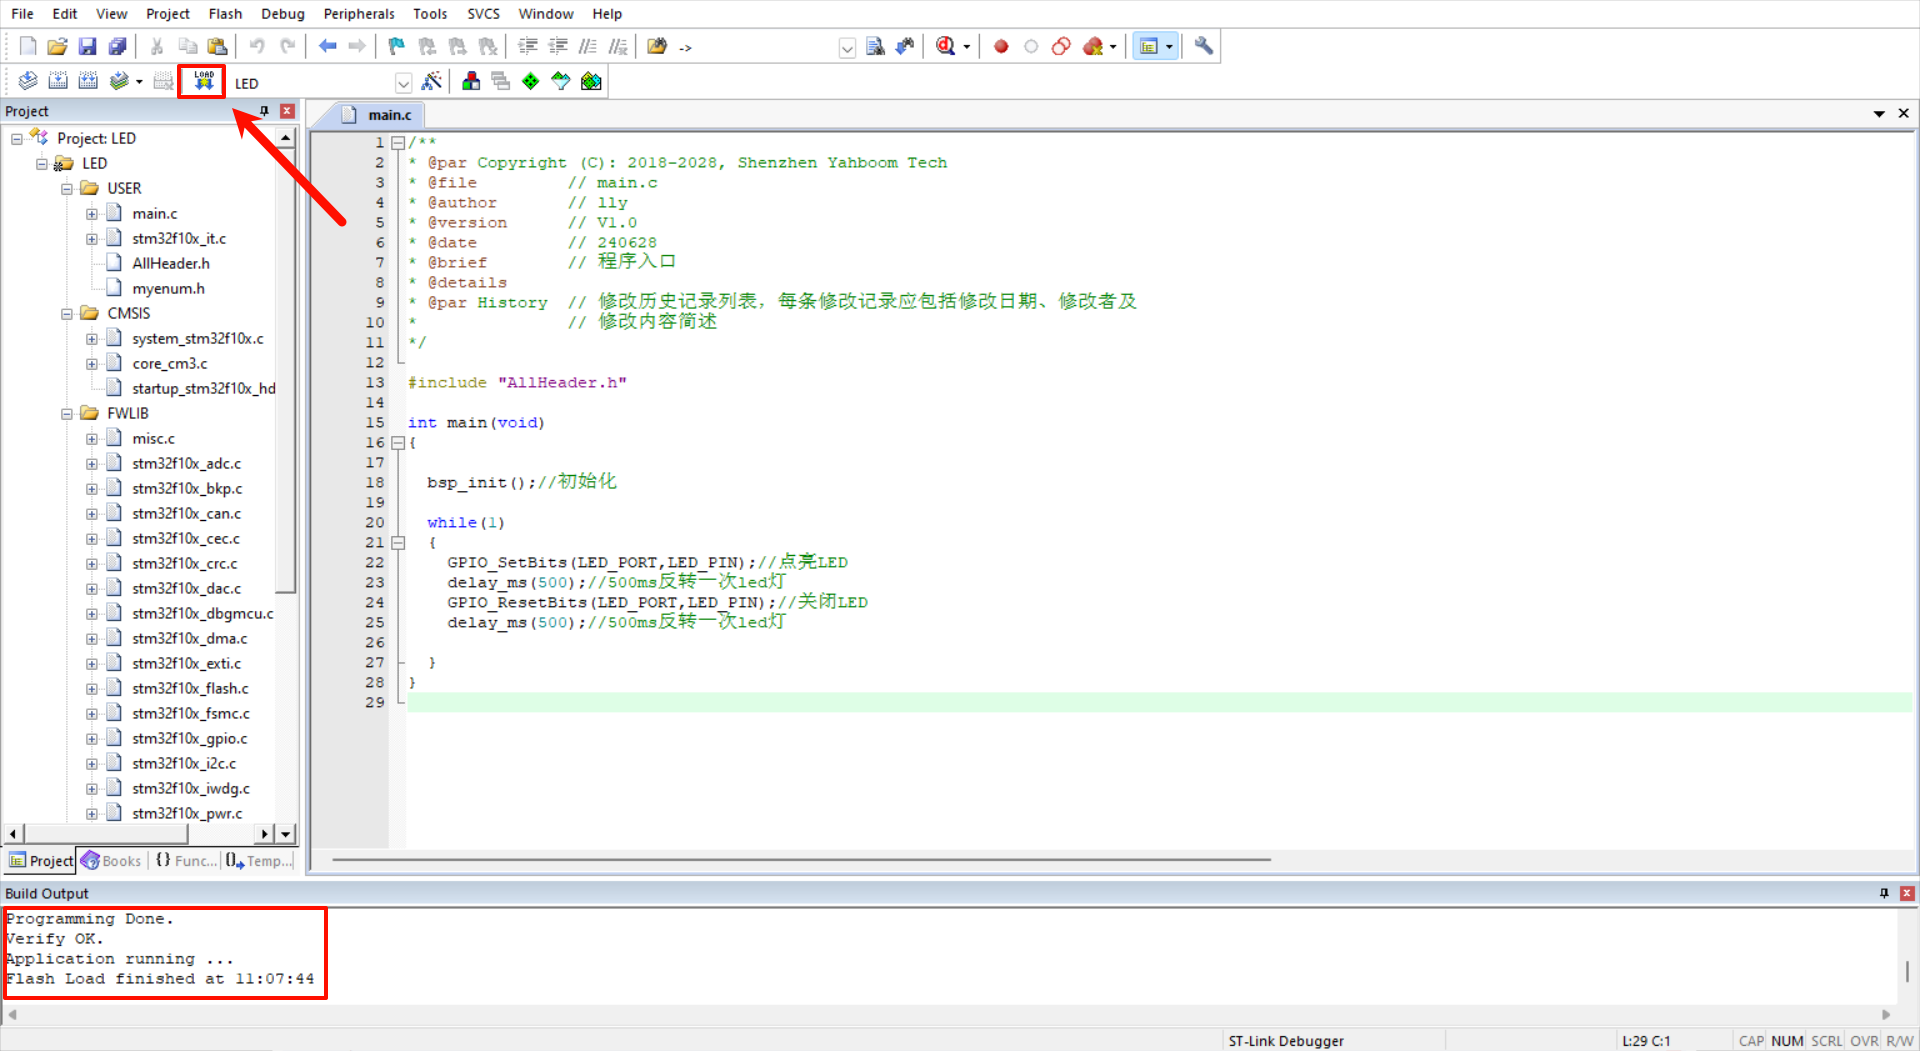
Task: Download code to flash with LOAD icon
Action: (x=204, y=81)
